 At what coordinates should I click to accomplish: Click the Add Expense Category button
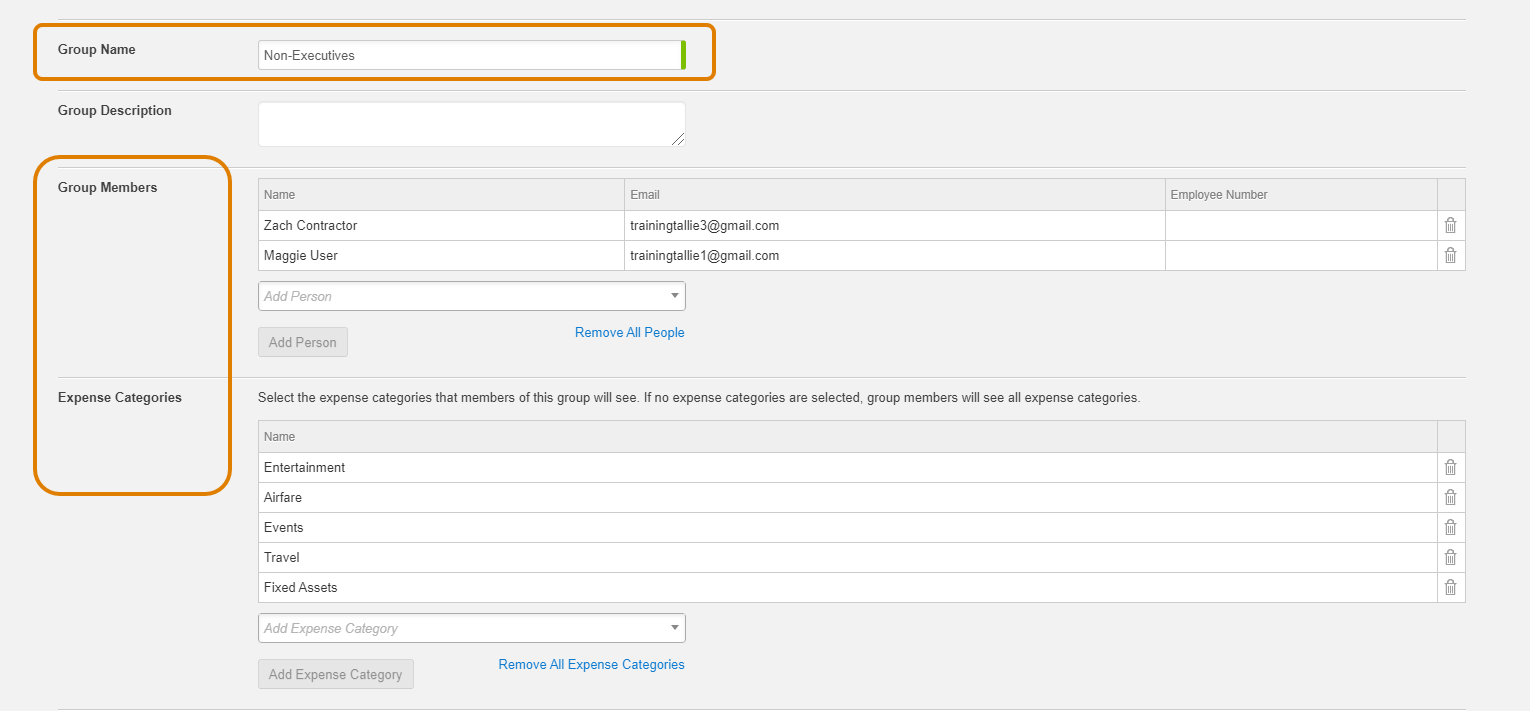[335, 674]
